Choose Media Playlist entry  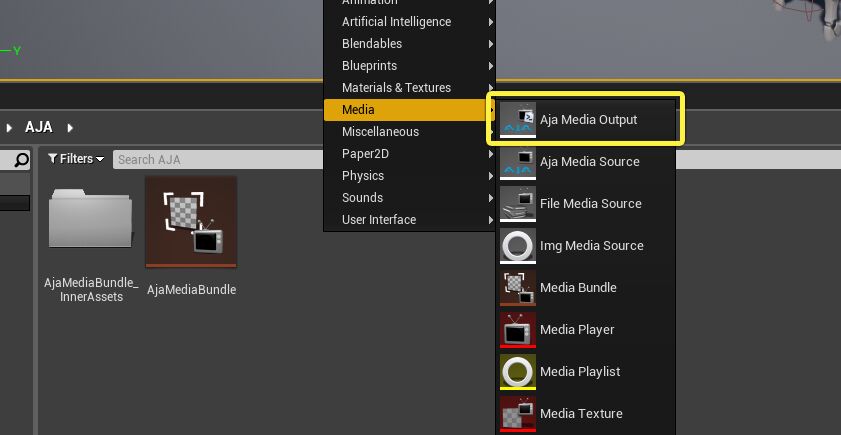tap(585, 371)
